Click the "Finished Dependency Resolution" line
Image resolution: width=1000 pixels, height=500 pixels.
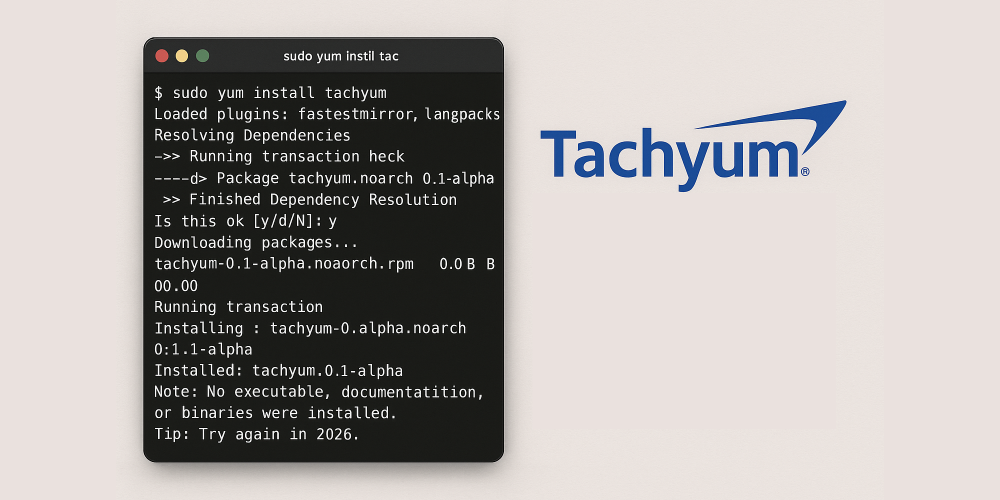pos(308,200)
